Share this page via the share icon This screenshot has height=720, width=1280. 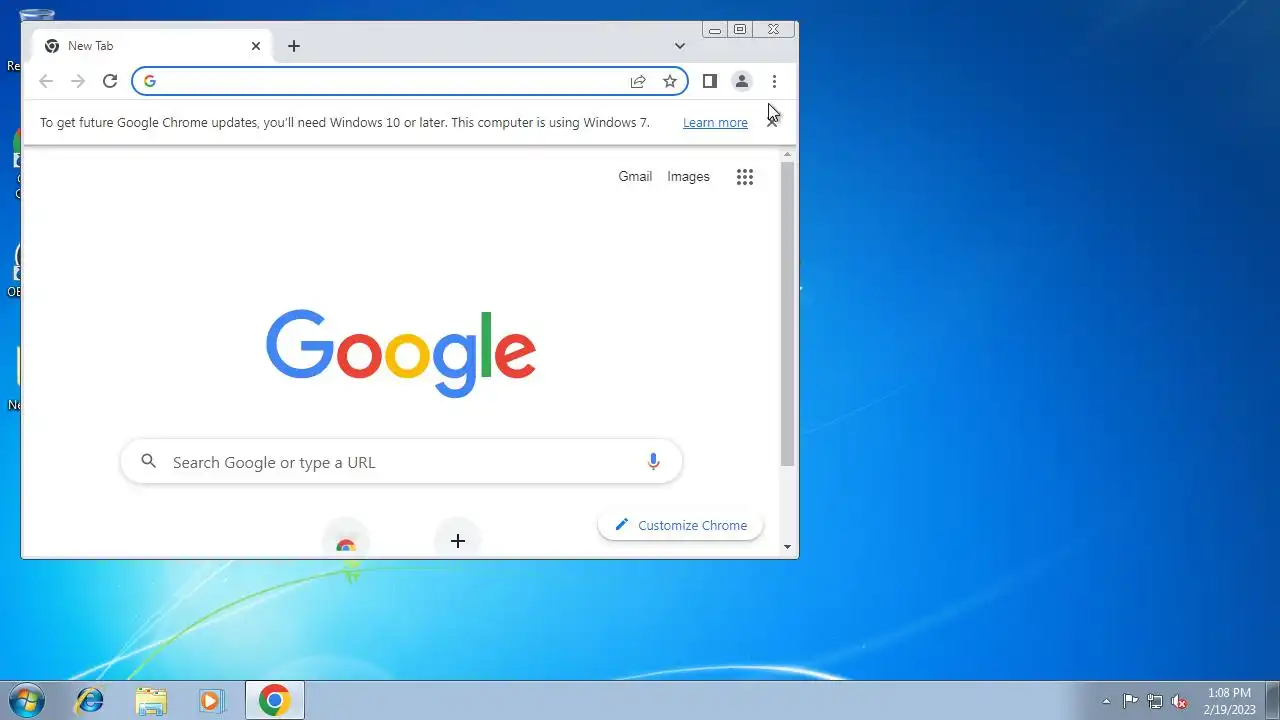pos(638,81)
